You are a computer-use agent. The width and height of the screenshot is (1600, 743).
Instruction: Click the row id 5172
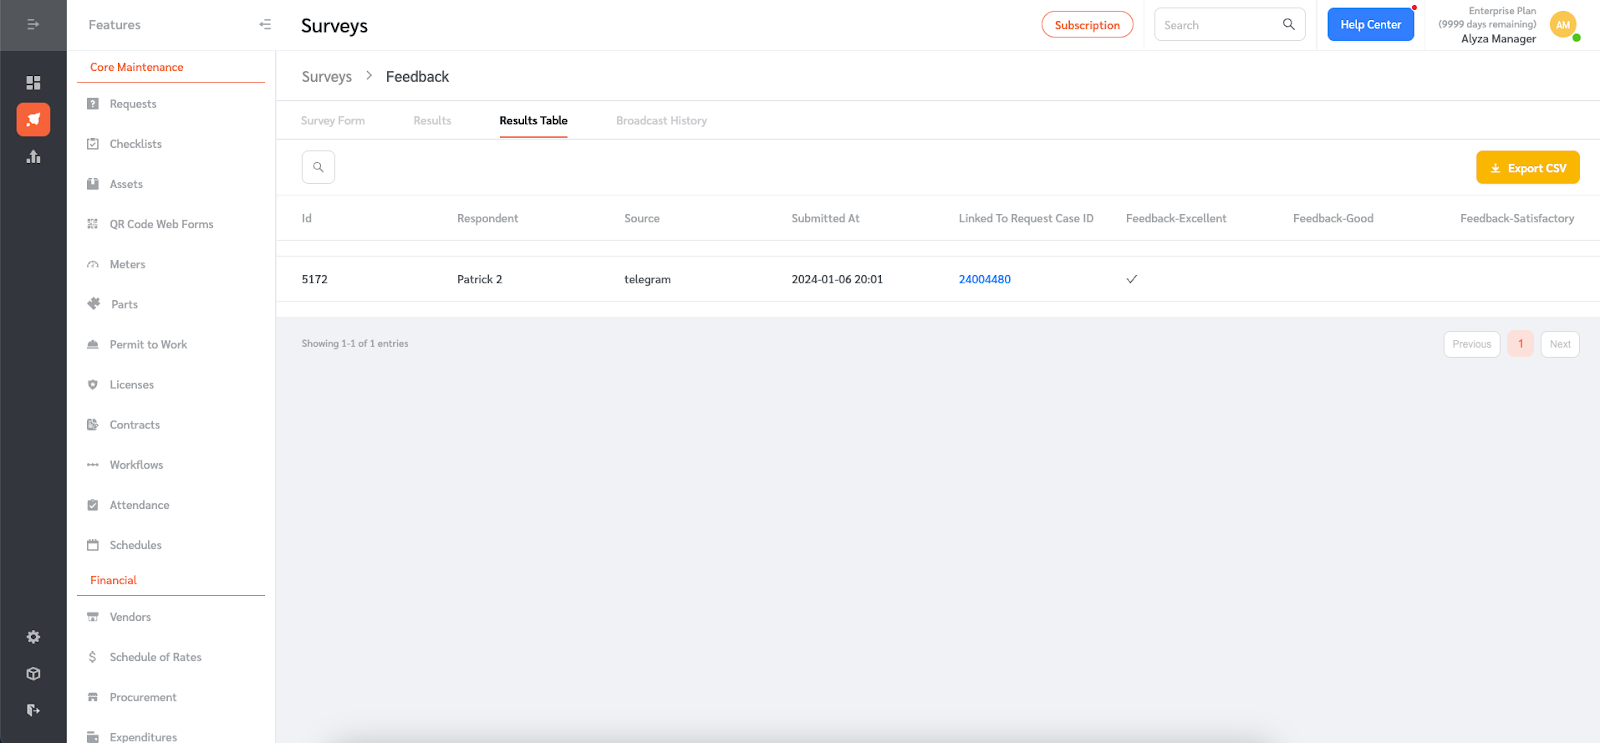[x=314, y=279]
